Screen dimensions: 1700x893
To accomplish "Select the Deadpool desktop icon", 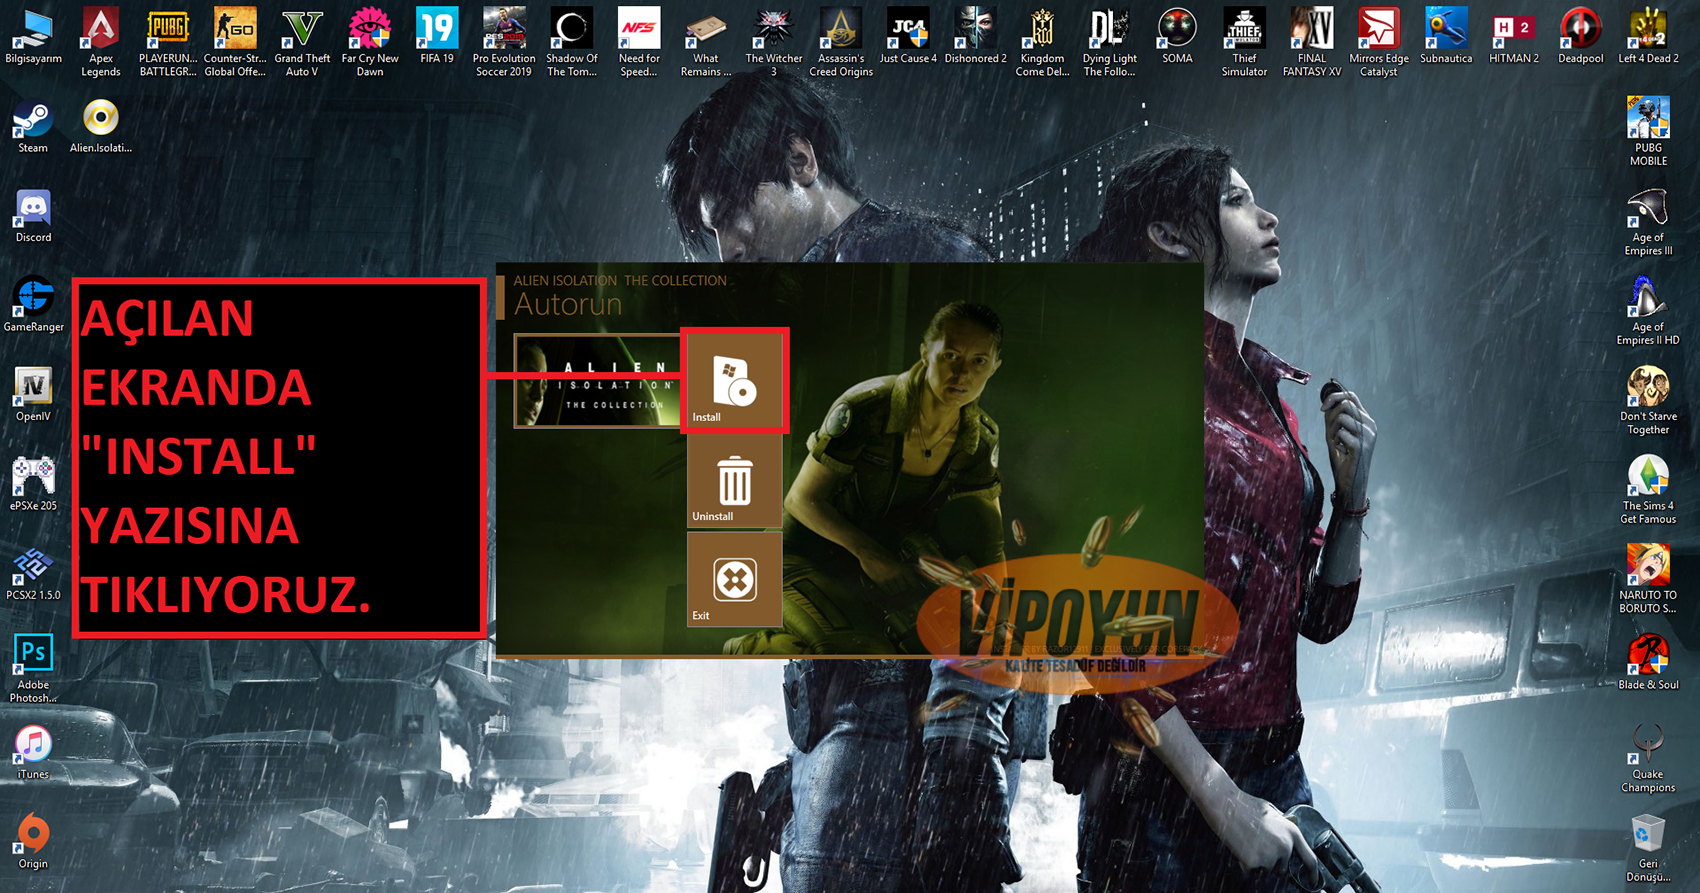I will tap(1580, 36).
